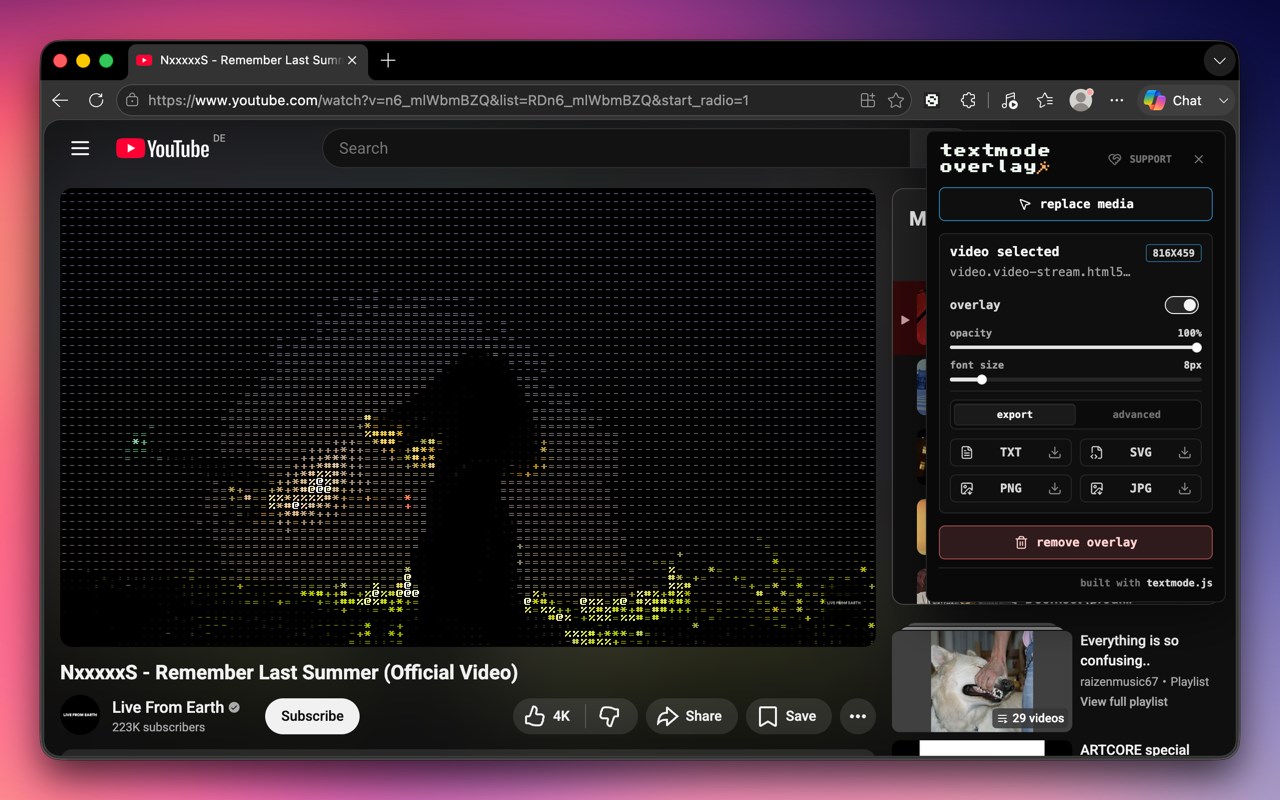The height and width of the screenshot is (800, 1280).
Task: Dislike the video with thumbs-down icon
Action: coord(609,716)
